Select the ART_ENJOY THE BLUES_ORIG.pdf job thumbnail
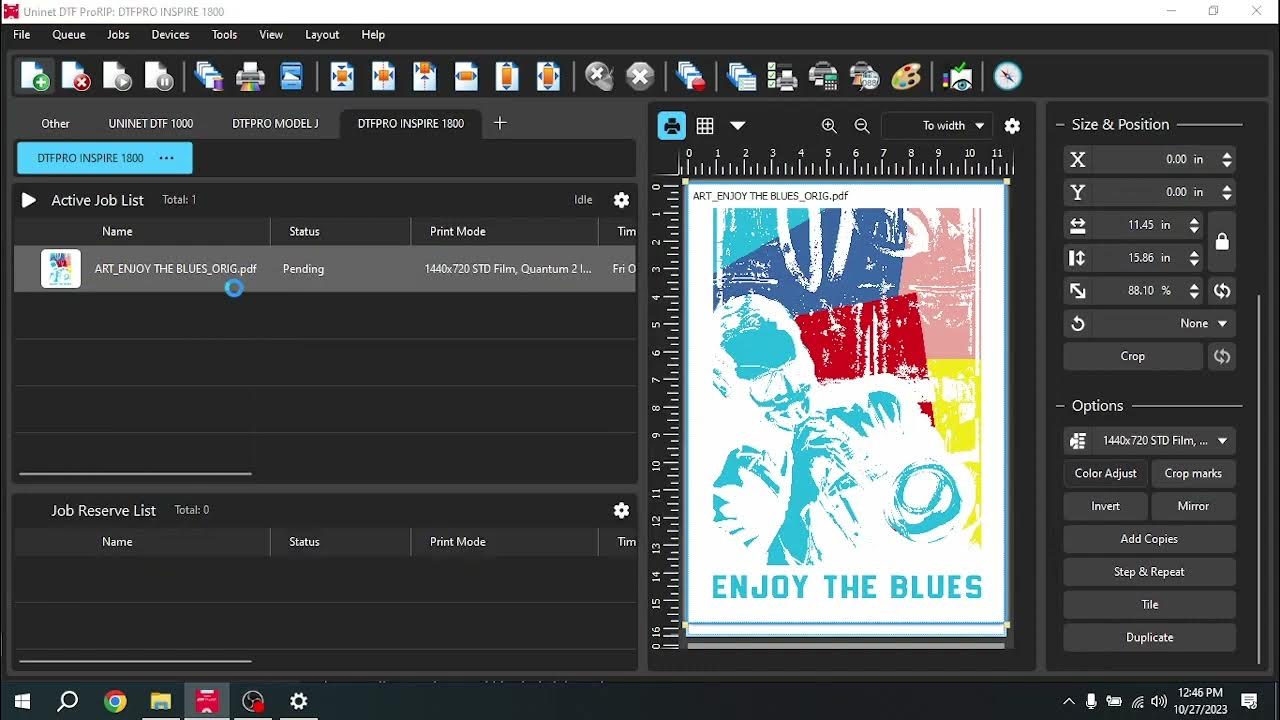1280x720 pixels. (61, 269)
